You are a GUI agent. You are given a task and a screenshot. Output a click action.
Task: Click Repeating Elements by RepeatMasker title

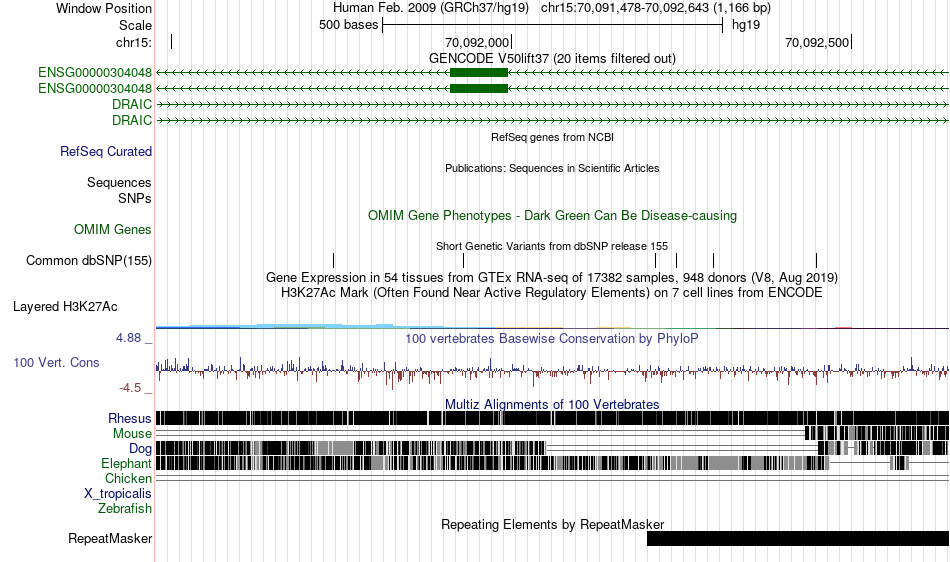coord(552,524)
